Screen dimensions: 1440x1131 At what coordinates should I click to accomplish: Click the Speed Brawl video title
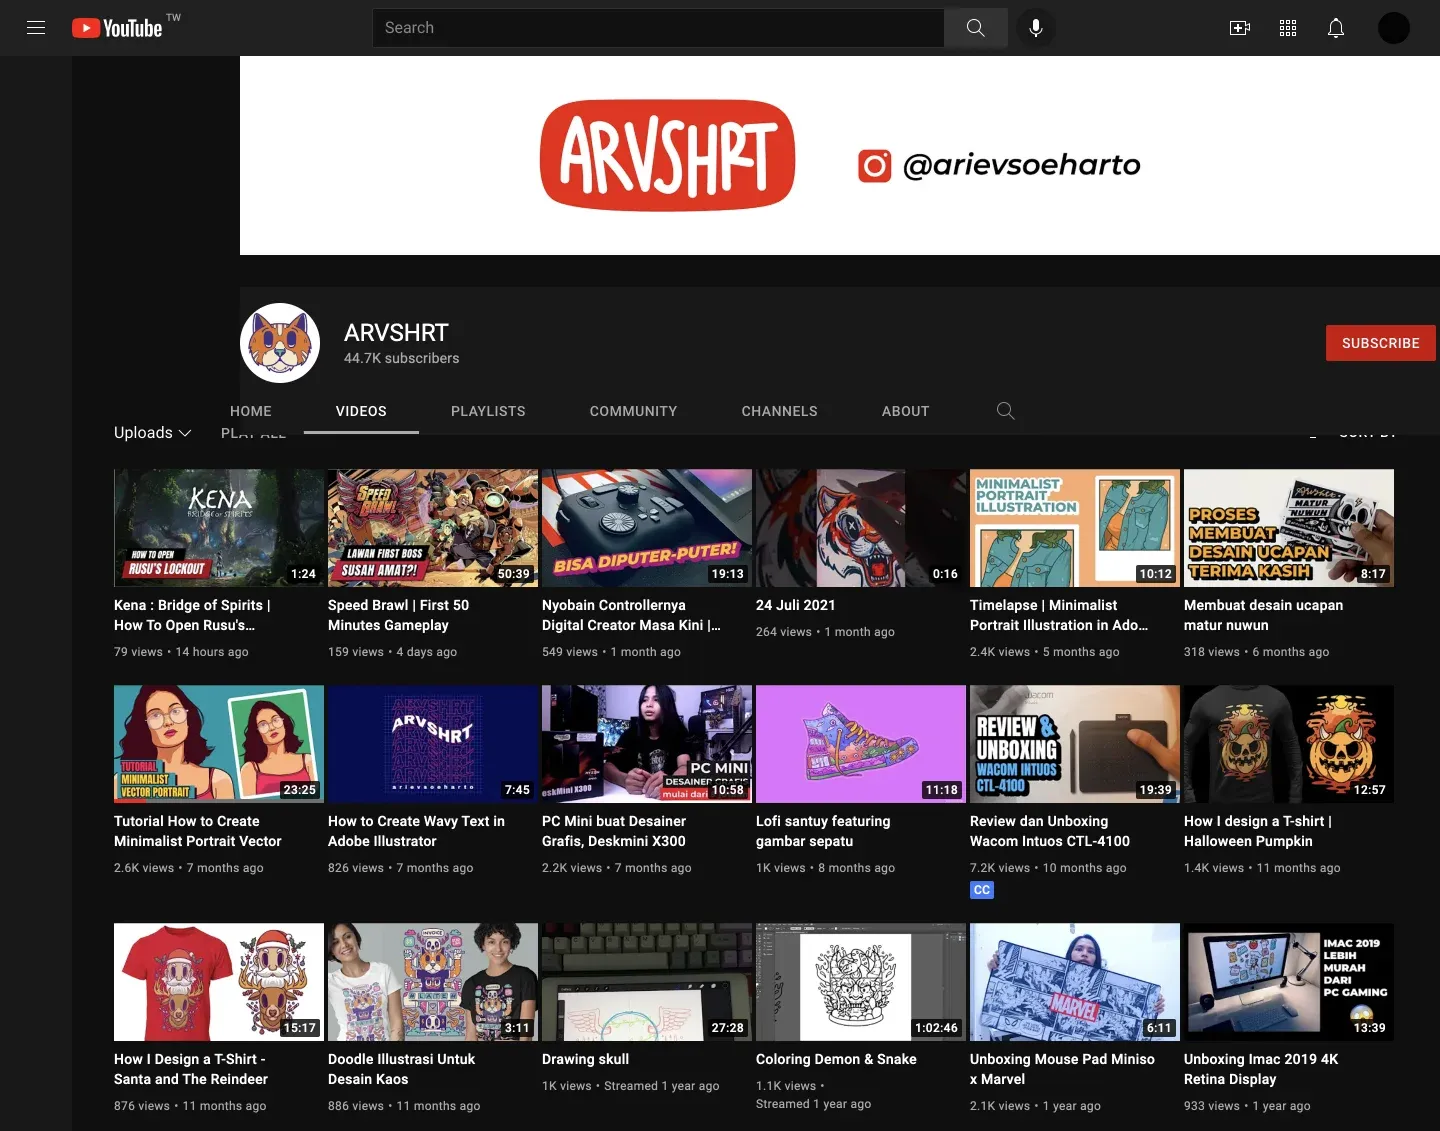(x=398, y=615)
